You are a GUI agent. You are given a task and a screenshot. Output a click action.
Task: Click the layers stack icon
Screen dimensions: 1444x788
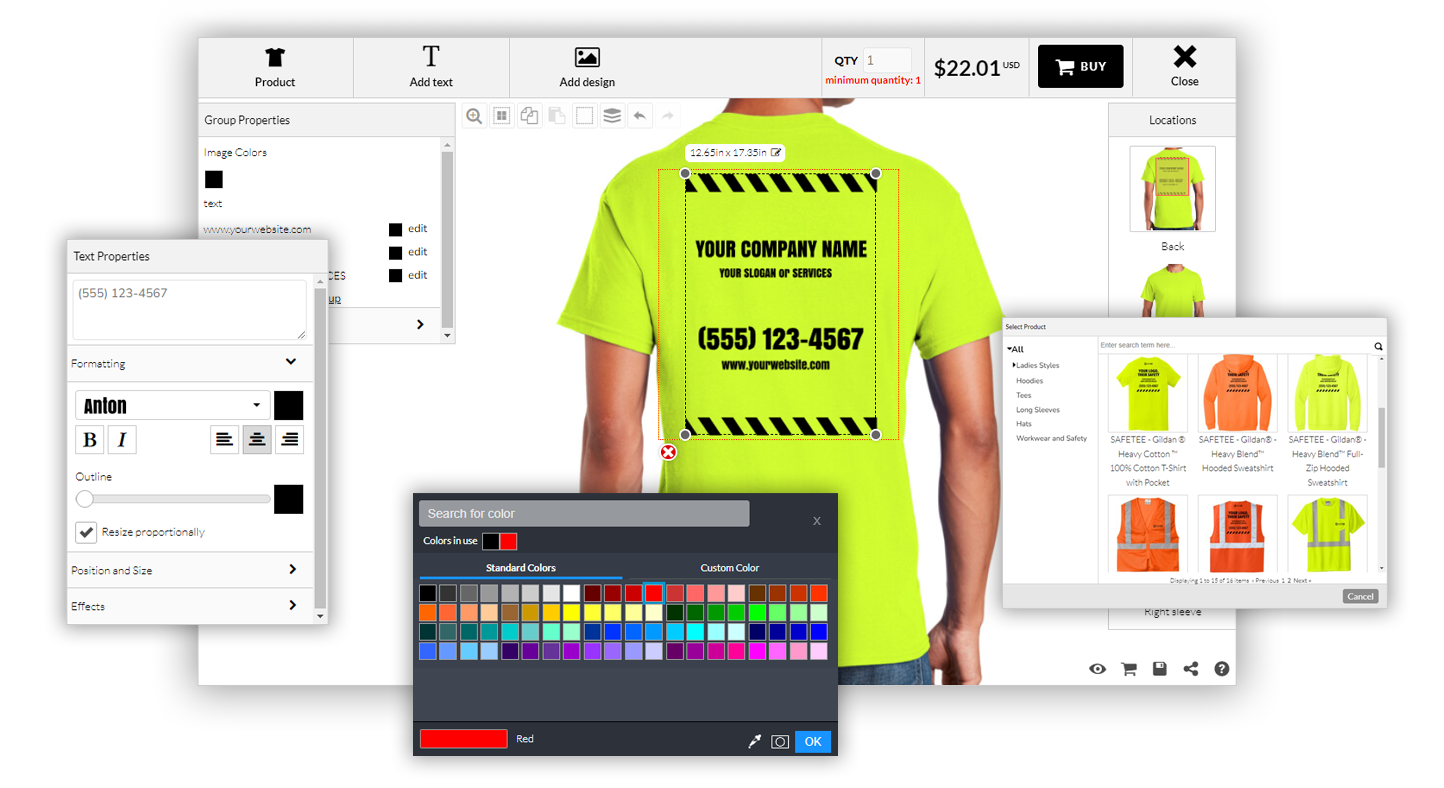pos(612,116)
